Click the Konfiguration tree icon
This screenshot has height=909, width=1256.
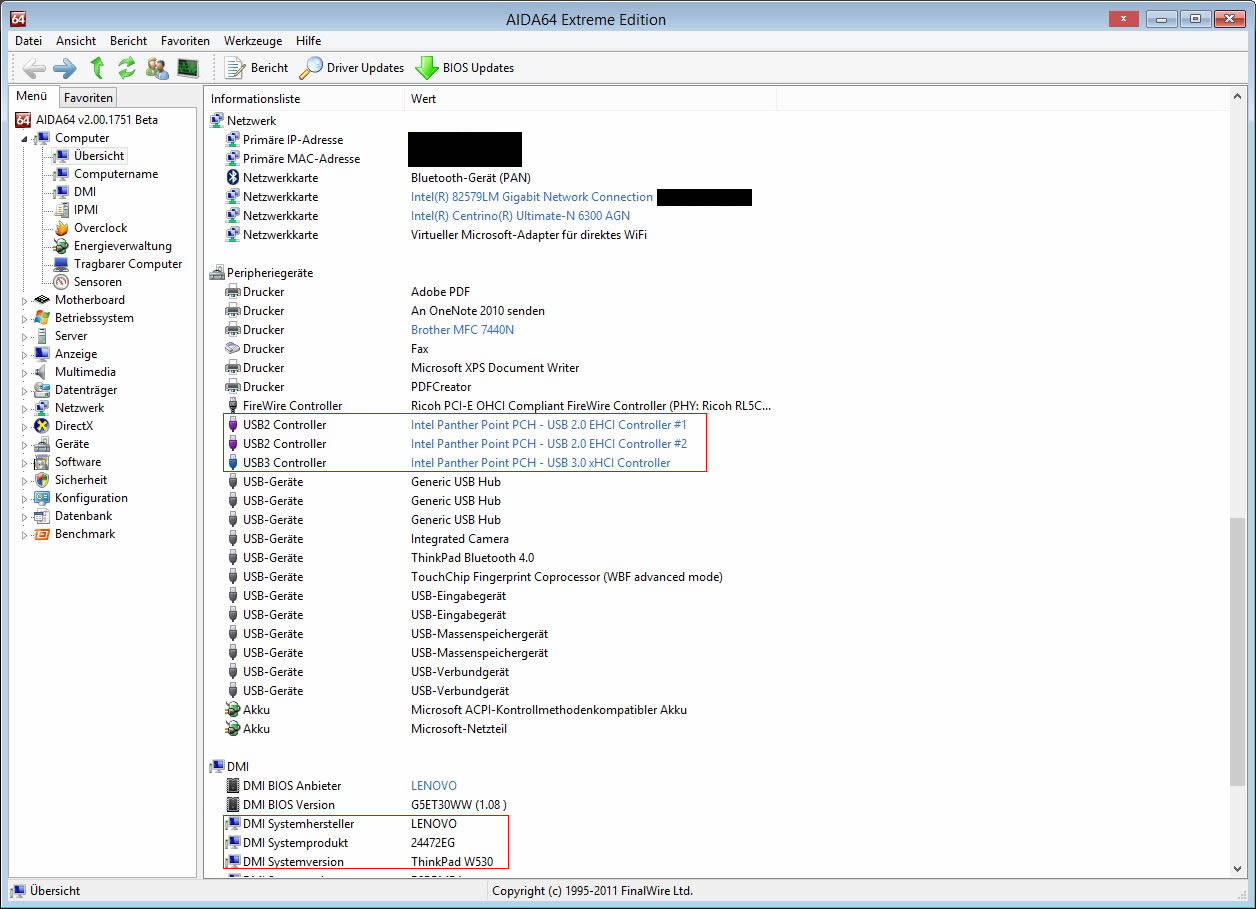coord(42,498)
